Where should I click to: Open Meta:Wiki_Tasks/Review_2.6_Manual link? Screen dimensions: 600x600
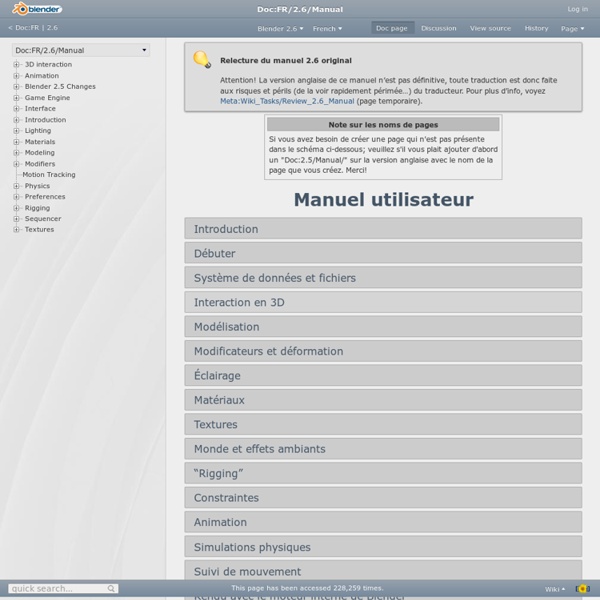click(287, 101)
